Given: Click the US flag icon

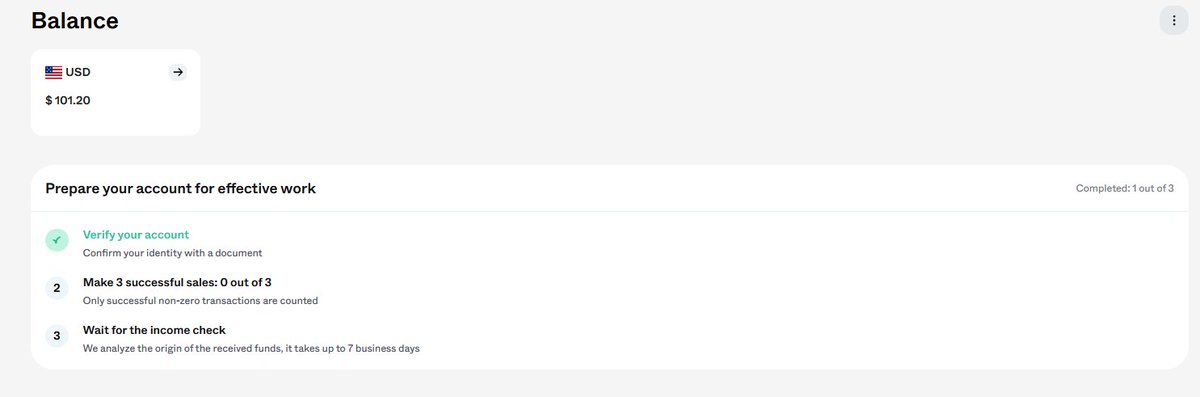Looking at the screenshot, I should click(x=54, y=72).
